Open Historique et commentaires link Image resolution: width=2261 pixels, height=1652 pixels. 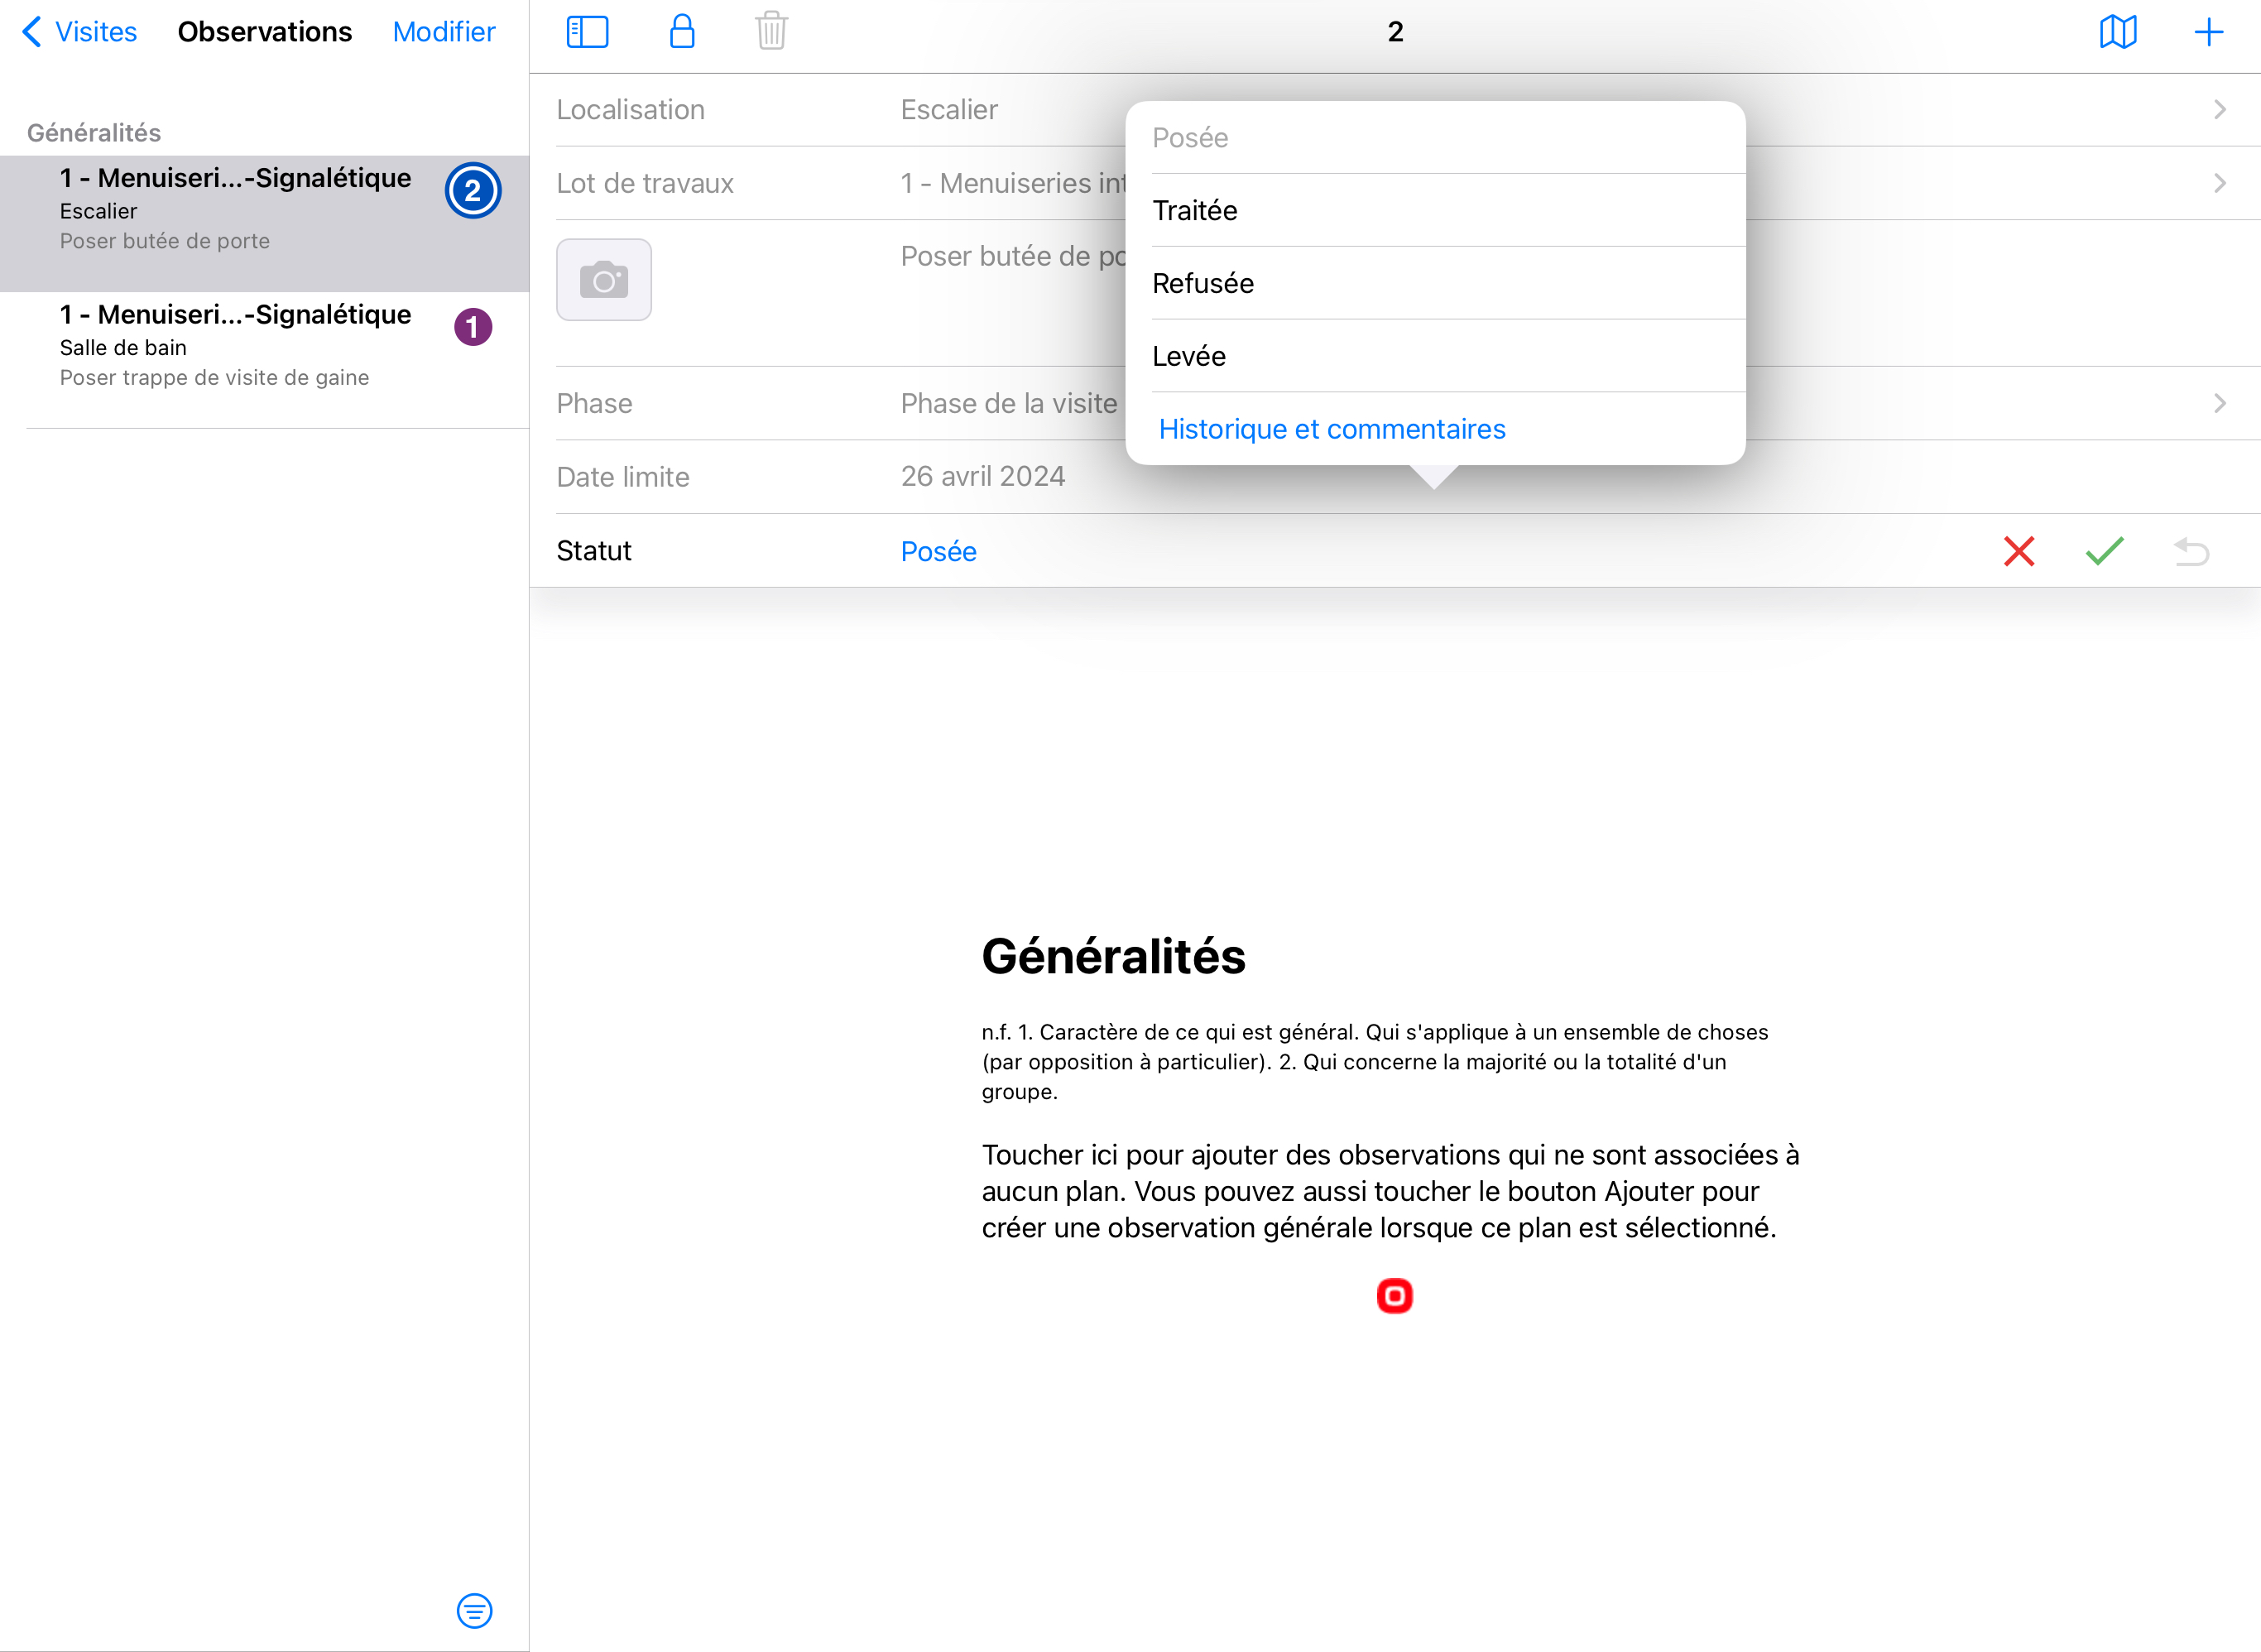coord(1332,429)
